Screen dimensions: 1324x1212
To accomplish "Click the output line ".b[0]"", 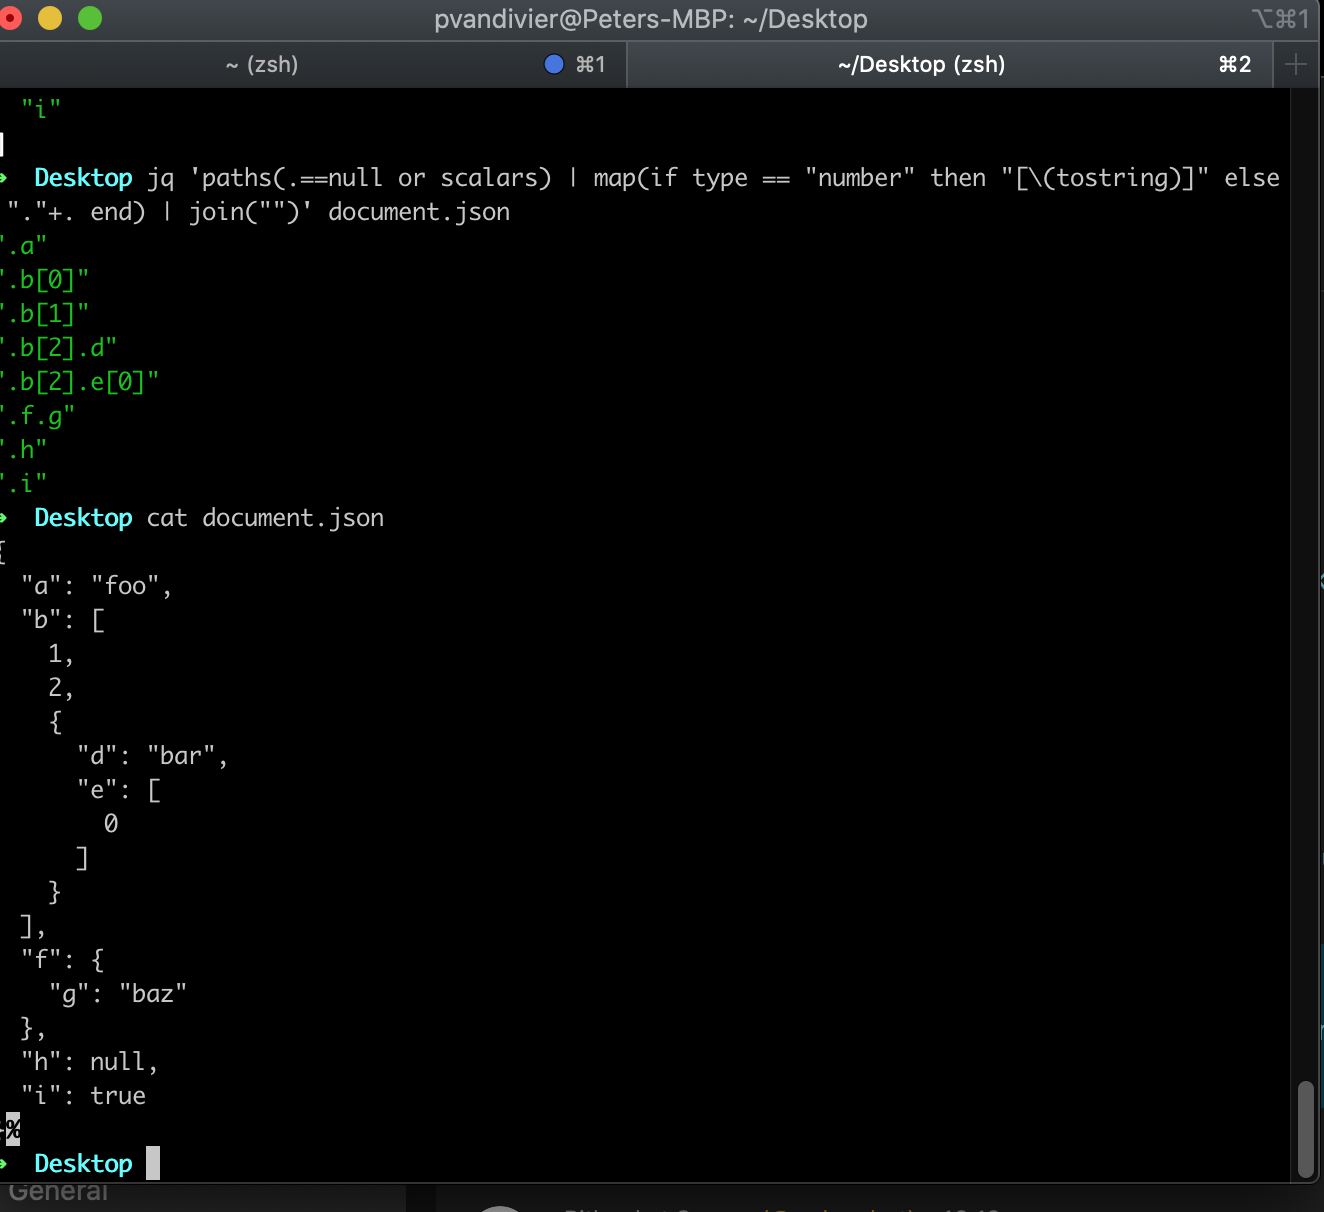I will [44, 280].
